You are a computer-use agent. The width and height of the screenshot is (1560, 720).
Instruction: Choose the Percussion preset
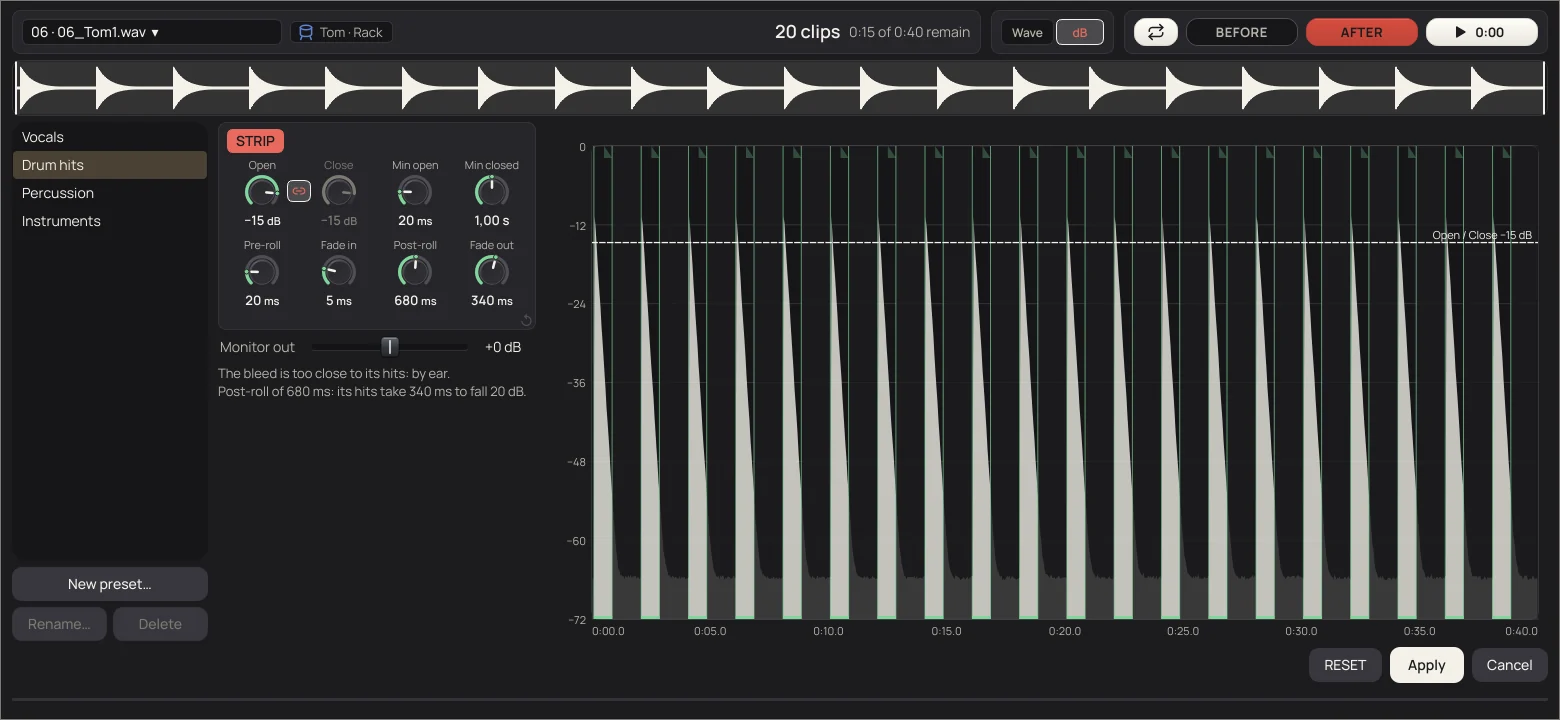pos(110,193)
